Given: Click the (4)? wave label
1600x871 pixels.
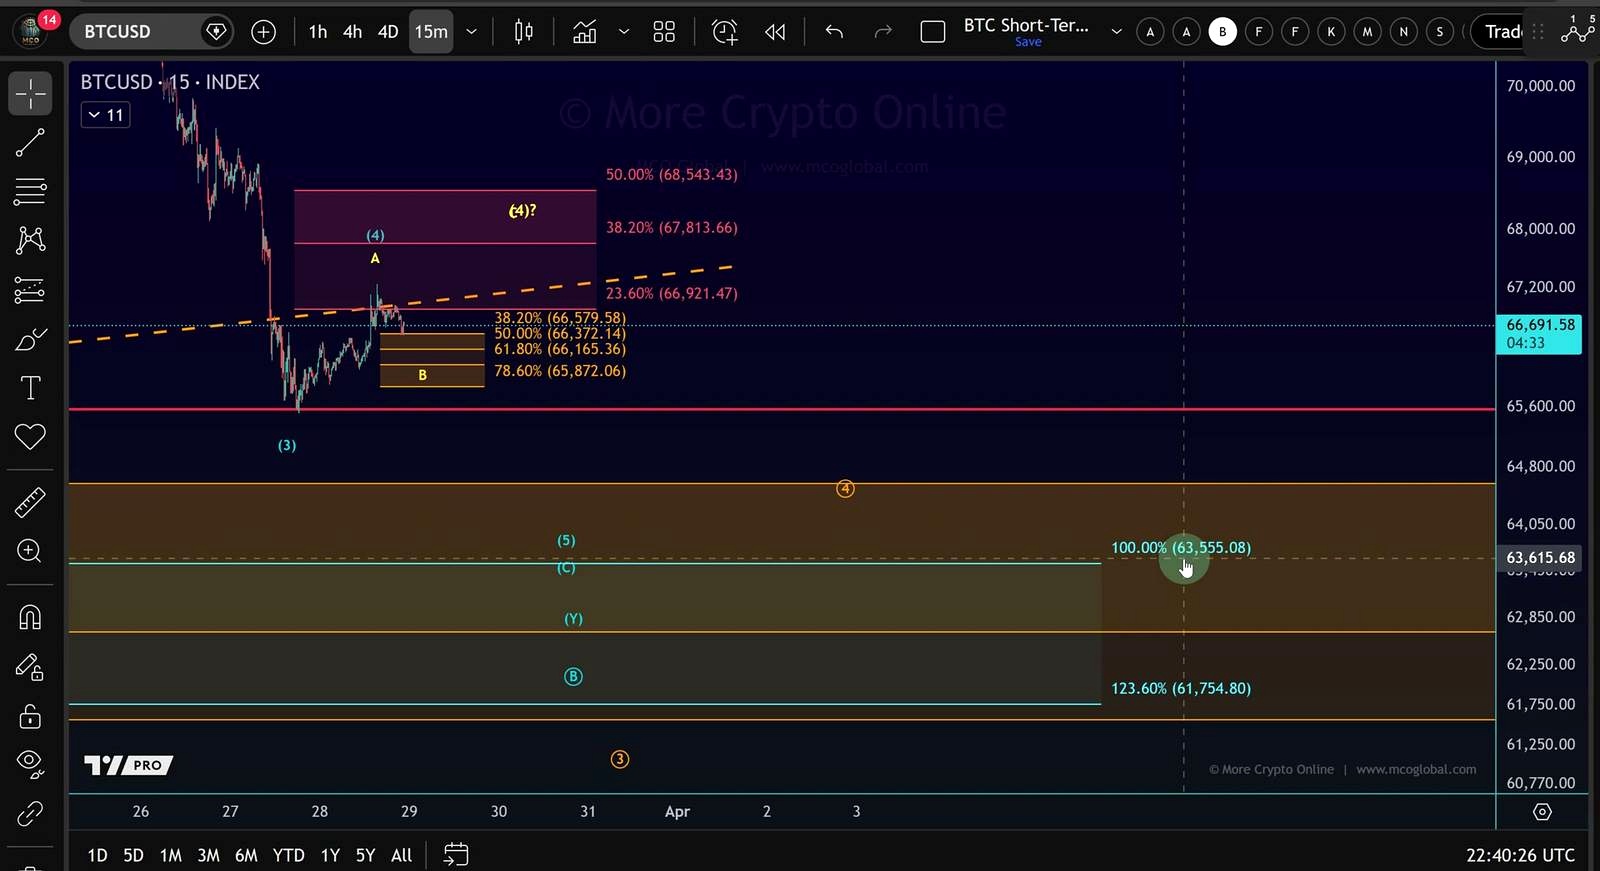Looking at the screenshot, I should point(523,210).
